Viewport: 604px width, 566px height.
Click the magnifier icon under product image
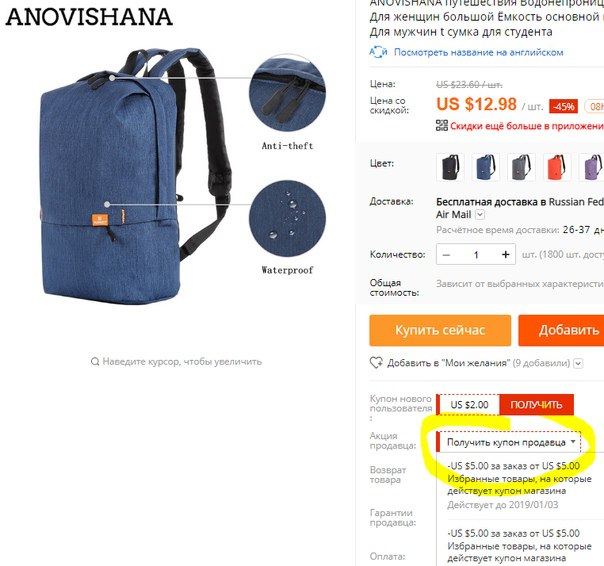(95, 362)
